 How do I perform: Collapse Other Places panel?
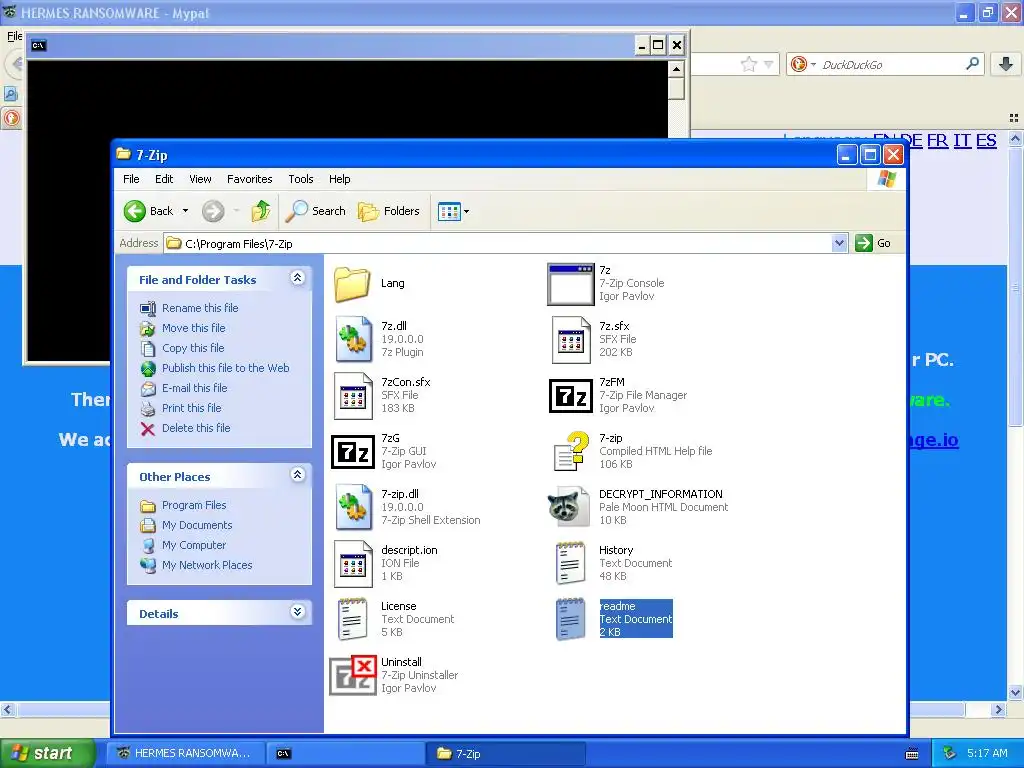click(297, 475)
